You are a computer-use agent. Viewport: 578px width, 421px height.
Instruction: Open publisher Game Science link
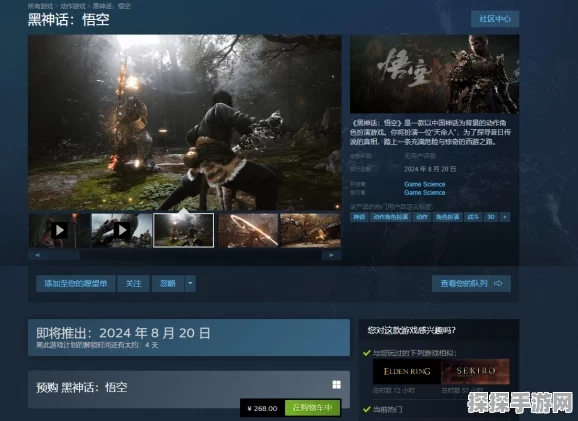coord(425,192)
